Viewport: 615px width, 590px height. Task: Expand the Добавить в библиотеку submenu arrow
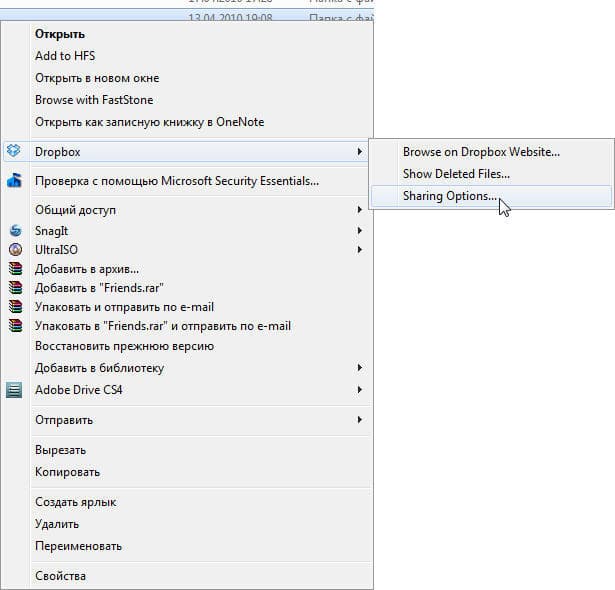(x=360, y=368)
